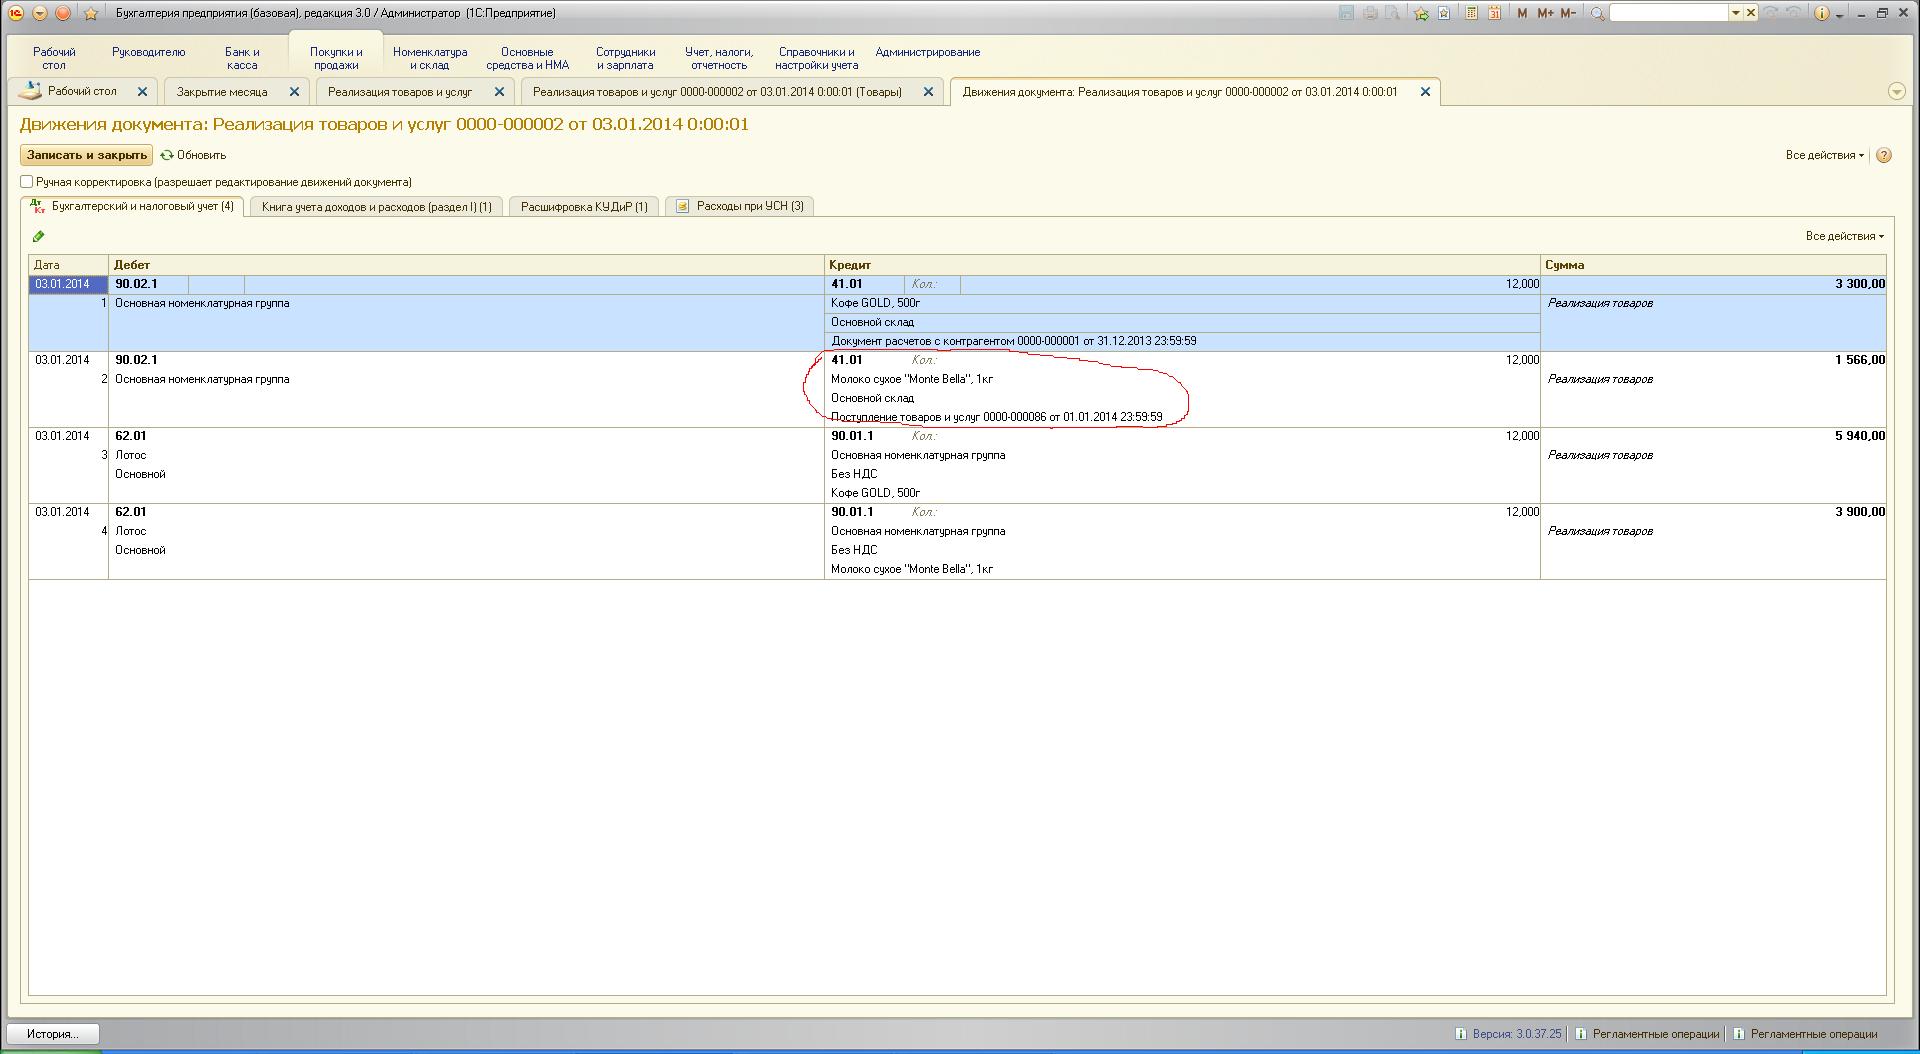Enable the Ручная корректировка checkbox
The height and width of the screenshot is (1054, 1920).
point(27,182)
